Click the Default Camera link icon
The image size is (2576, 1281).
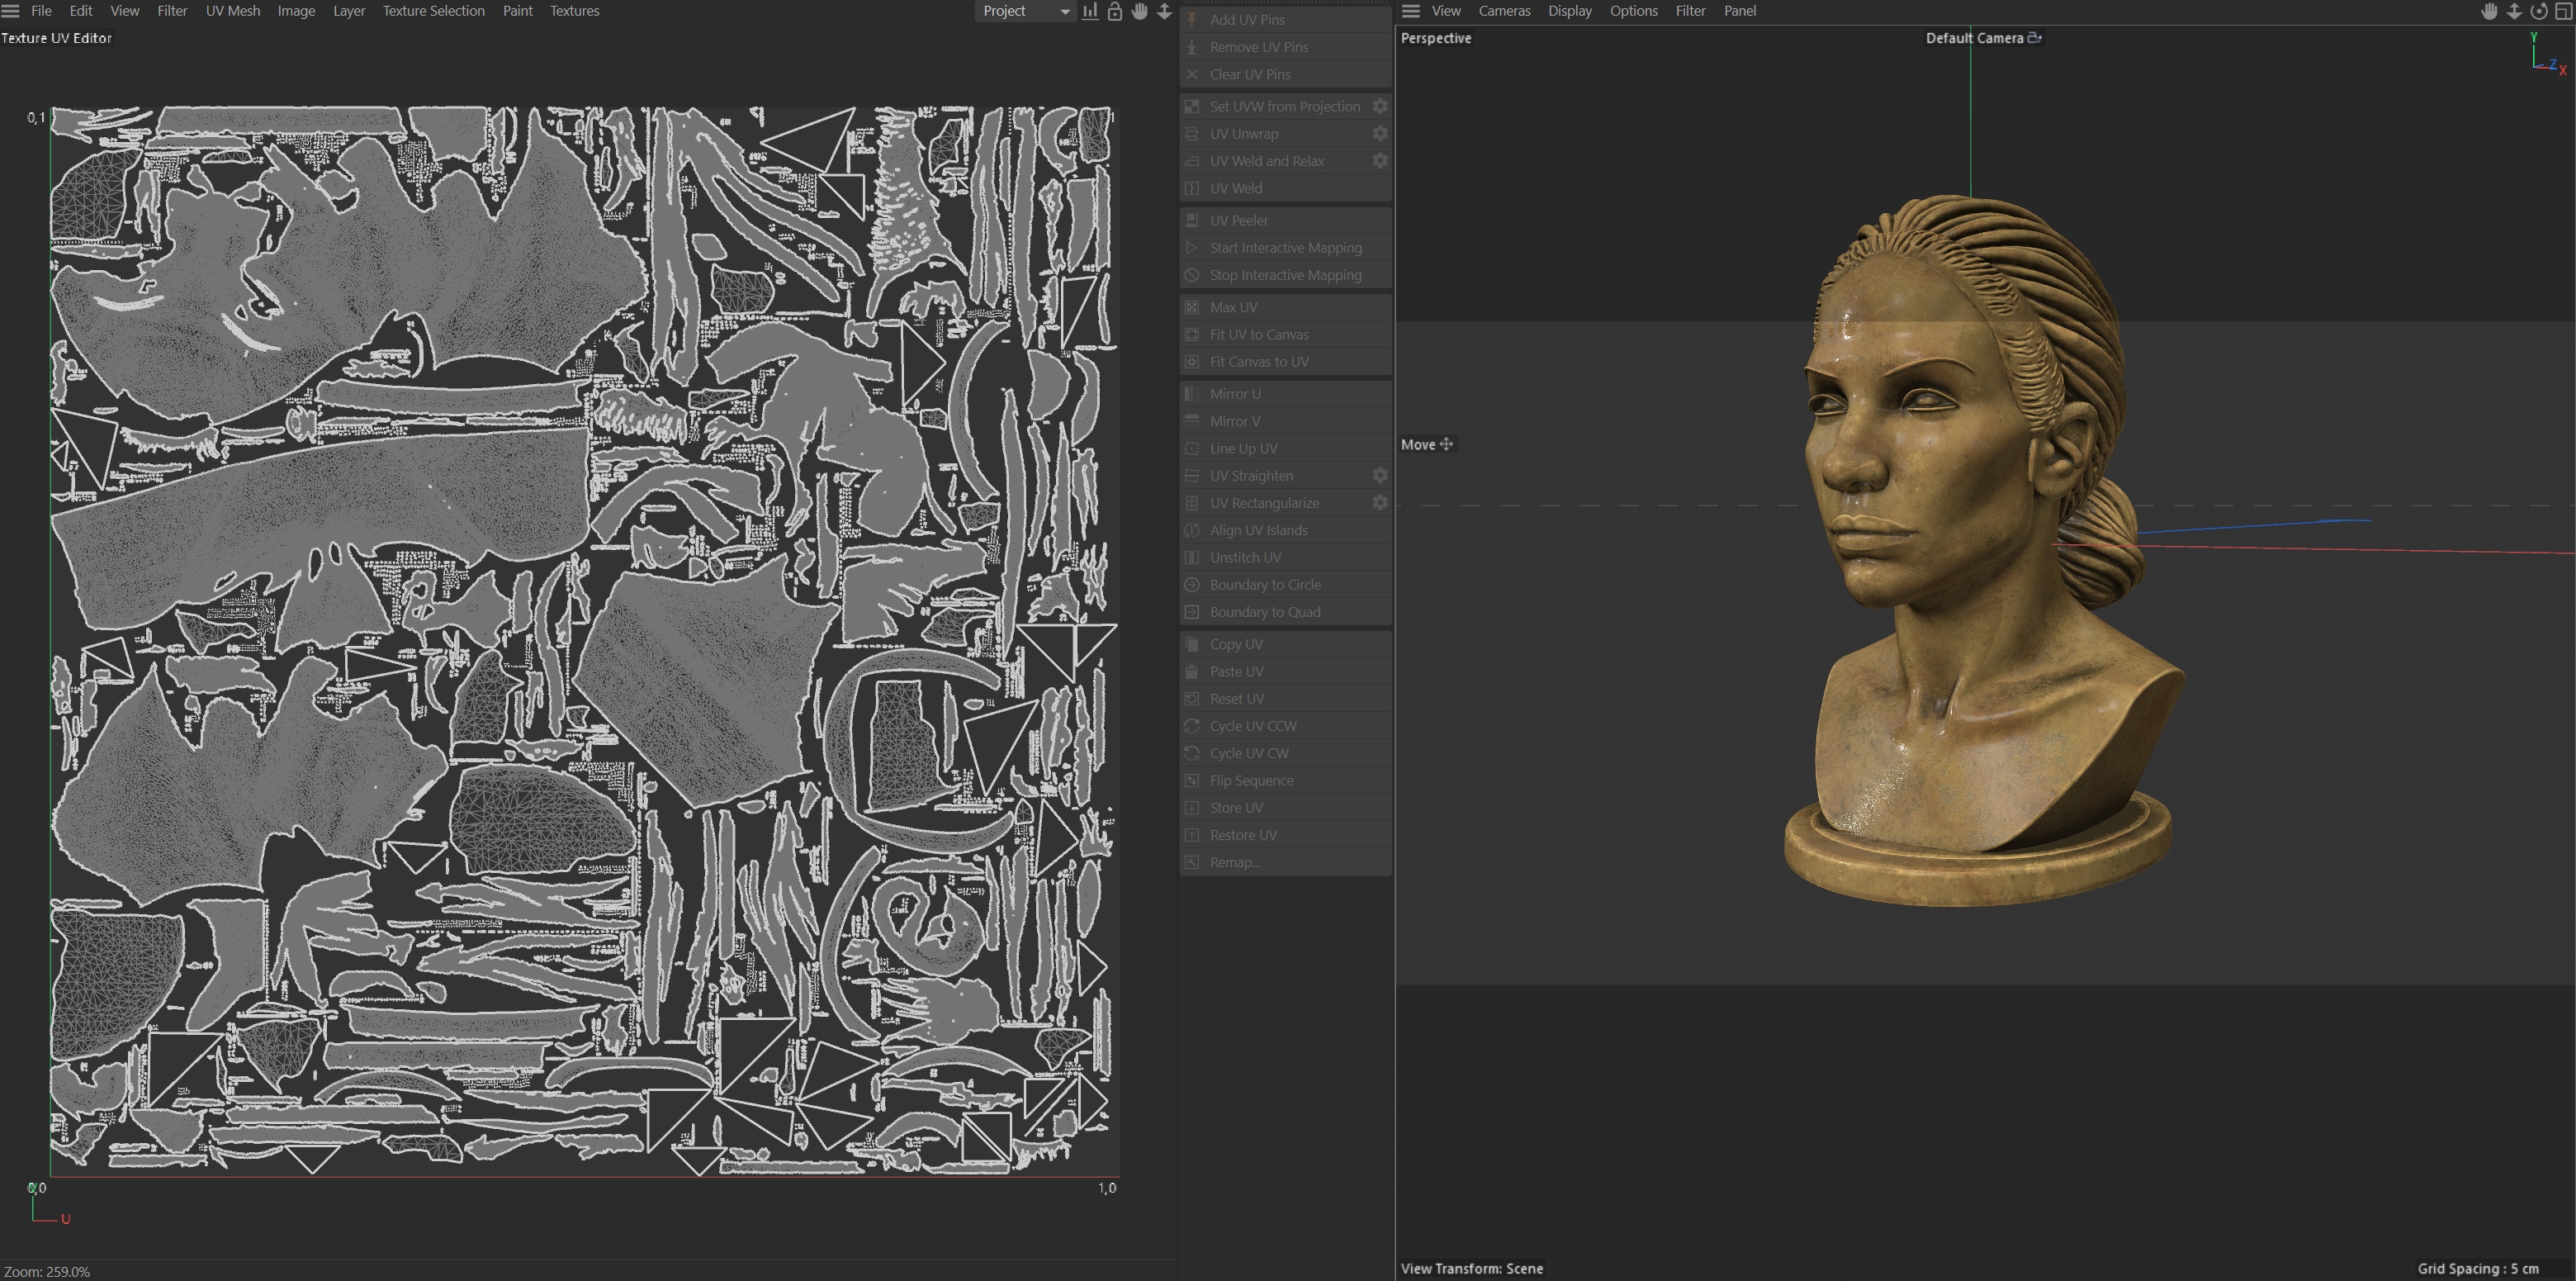(2034, 38)
